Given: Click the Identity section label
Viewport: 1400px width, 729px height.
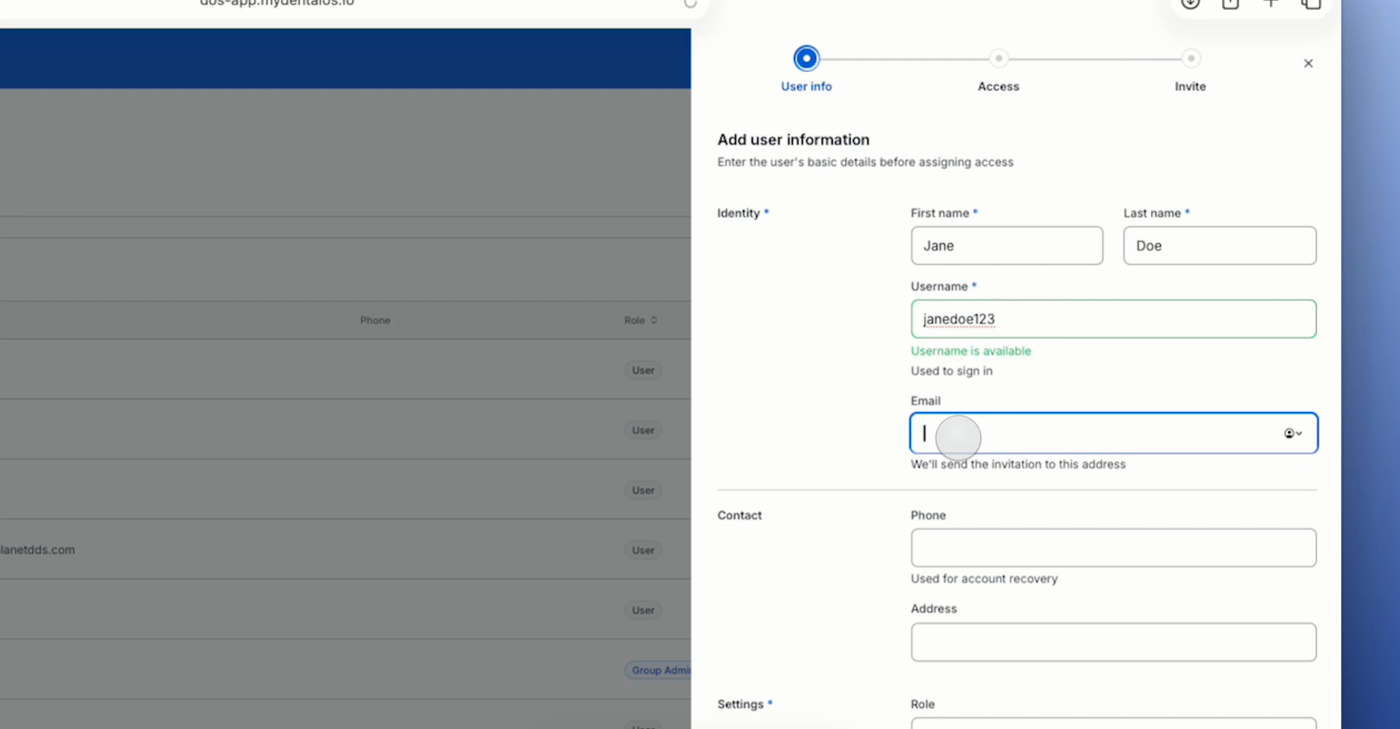Looking at the screenshot, I should (x=739, y=213).
